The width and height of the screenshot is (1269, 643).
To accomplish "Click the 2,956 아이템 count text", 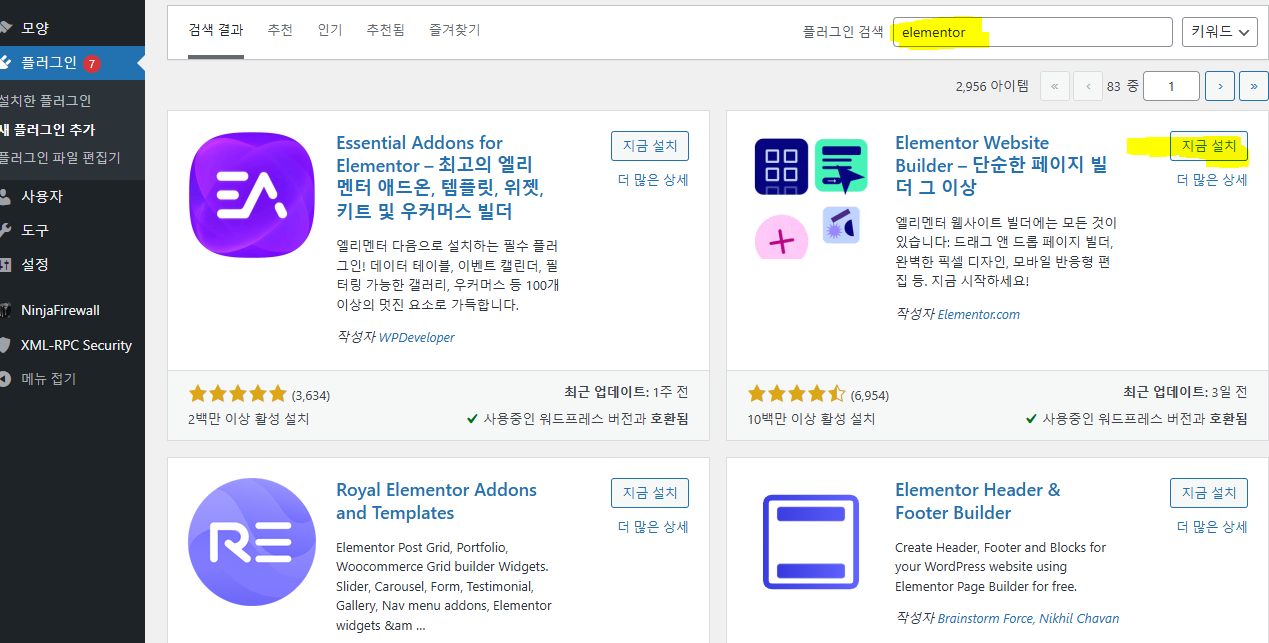I will point(992,86).
